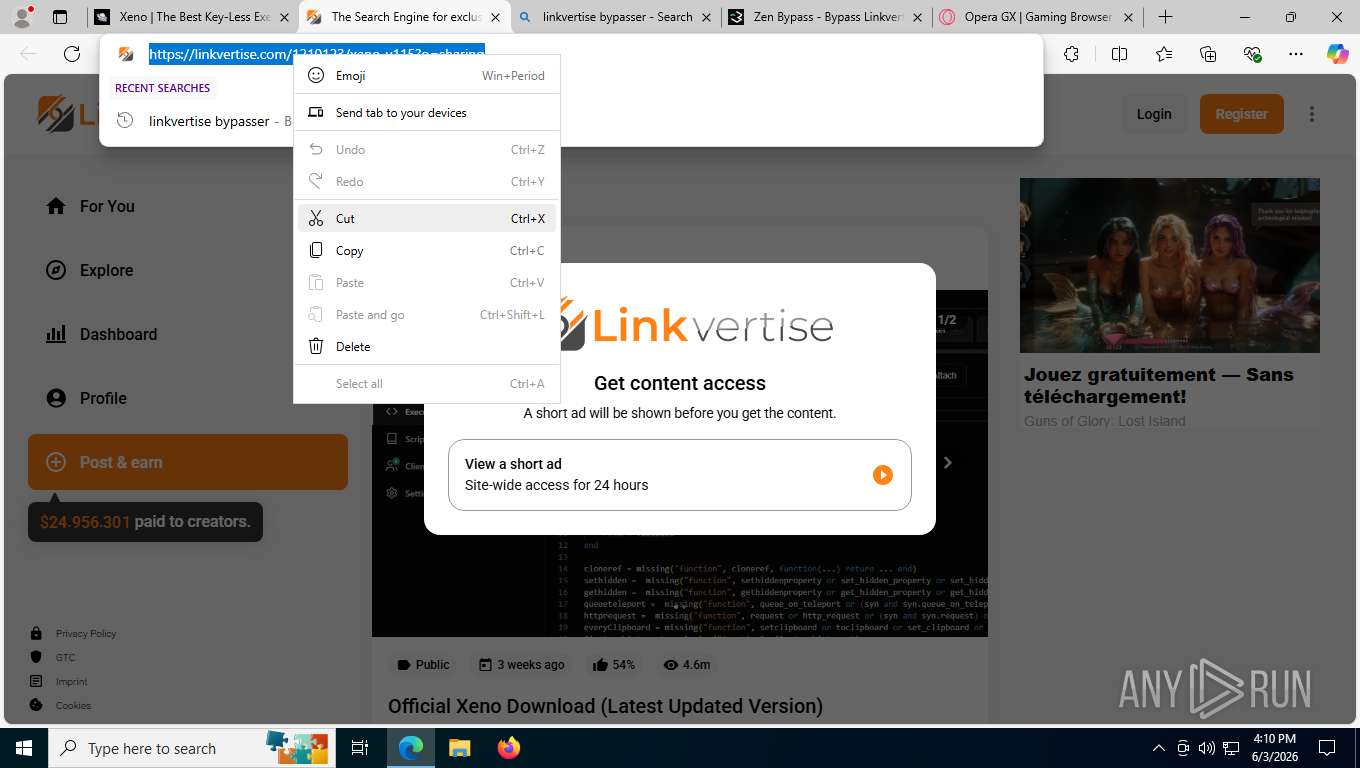
Task: Open the Privacy Policy link
Action: (x=86, y=634)
